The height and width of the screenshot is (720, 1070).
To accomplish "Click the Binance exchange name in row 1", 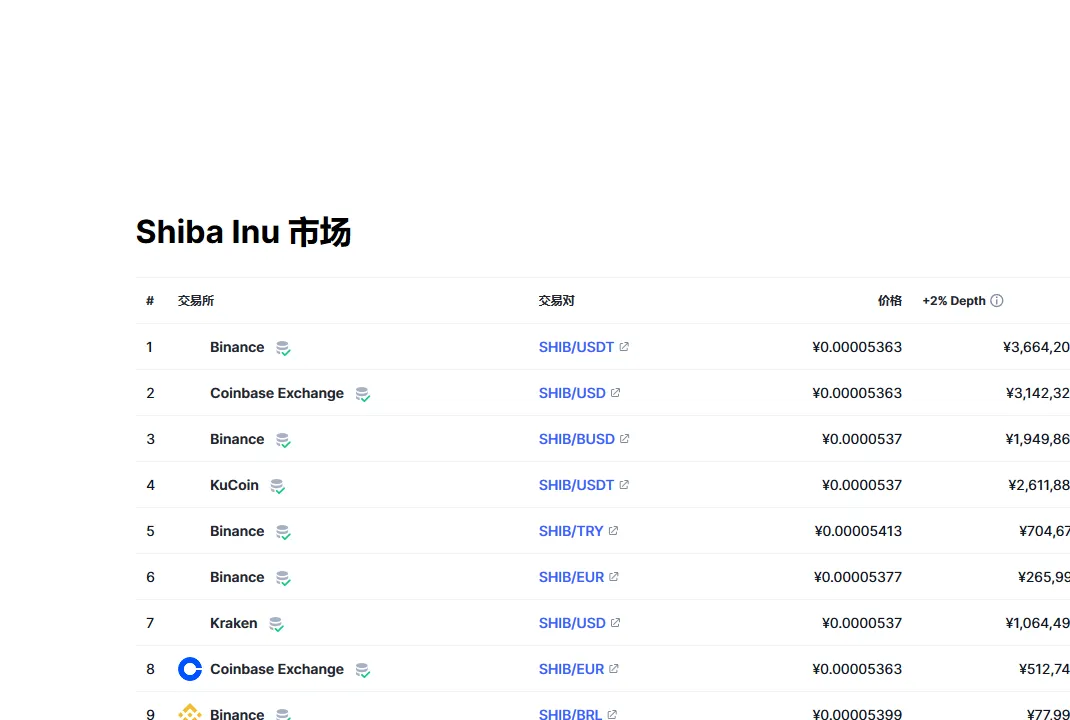I will [237, 347].
